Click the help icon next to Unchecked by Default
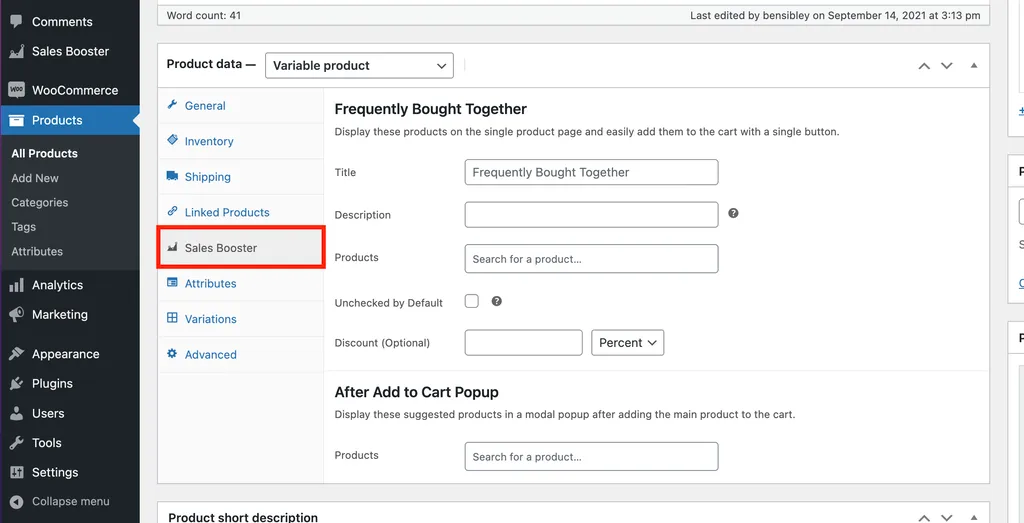 pos(496,301)
